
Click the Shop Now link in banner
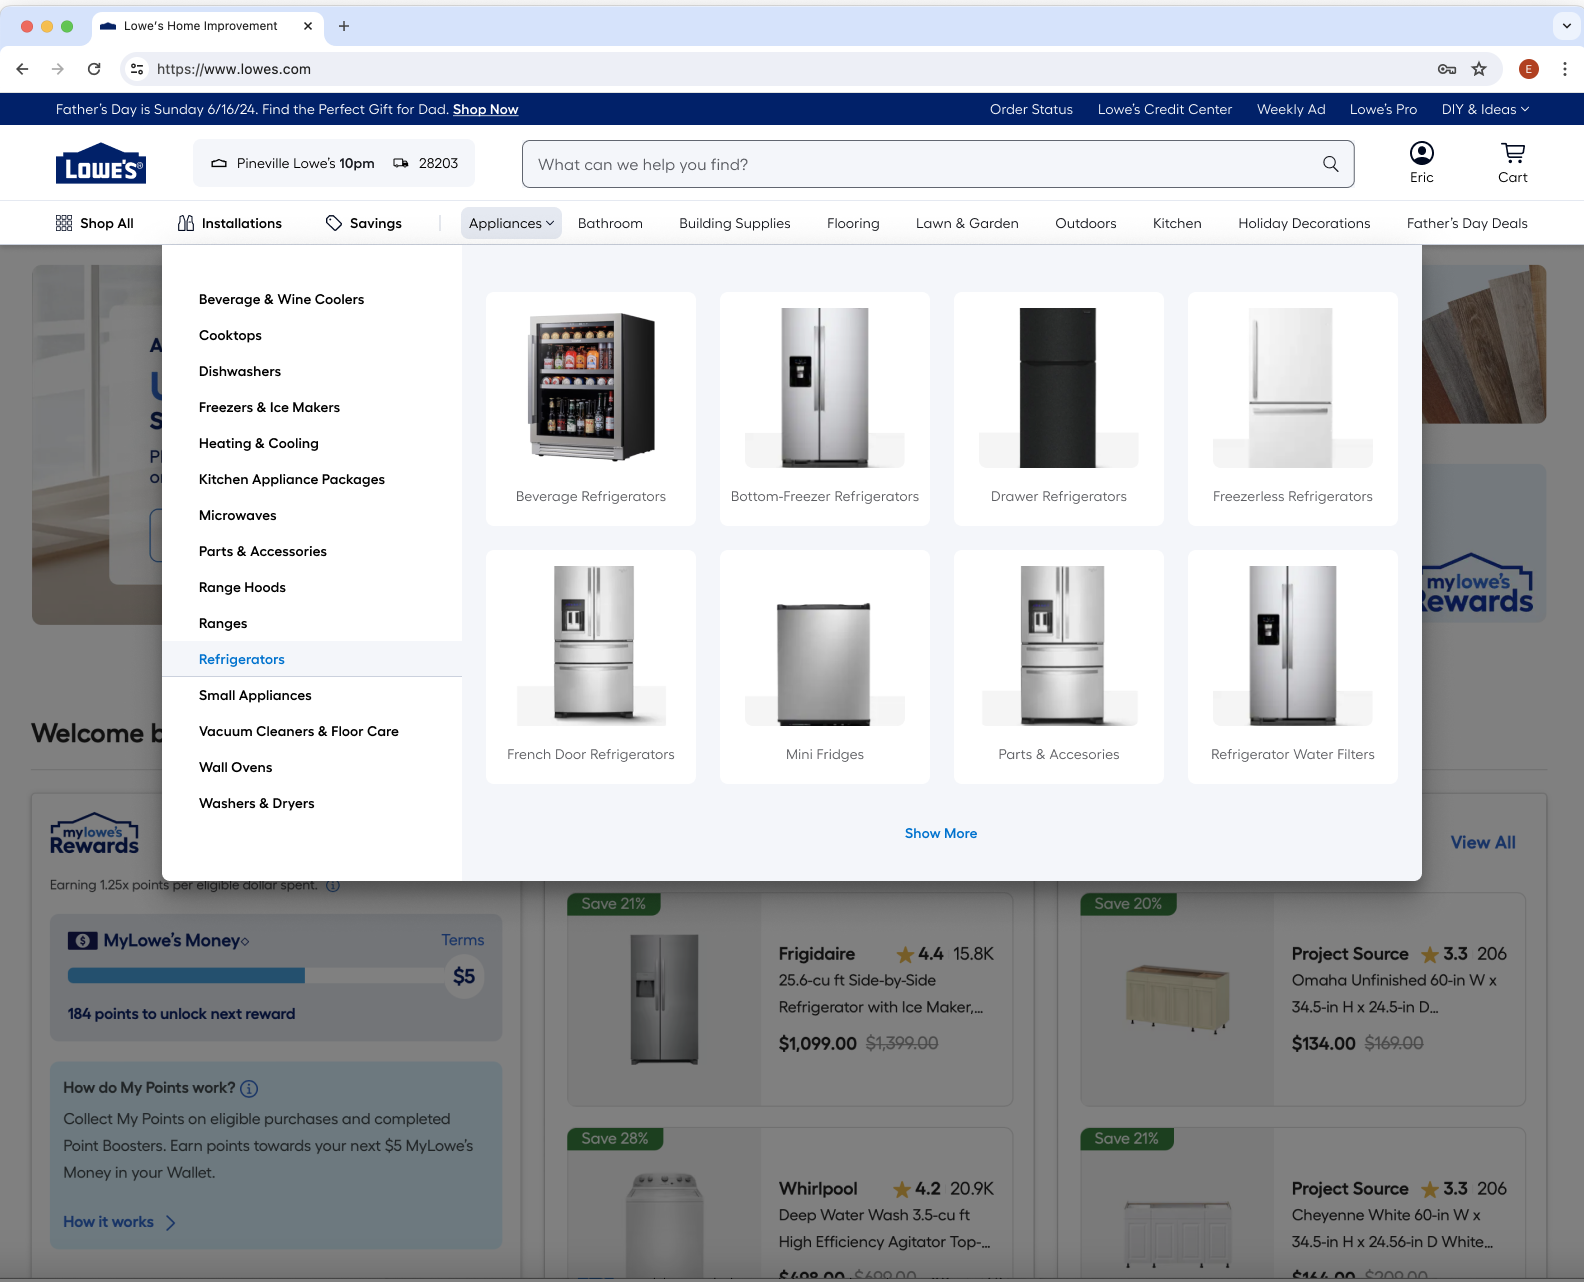click(x=485, y=109)
